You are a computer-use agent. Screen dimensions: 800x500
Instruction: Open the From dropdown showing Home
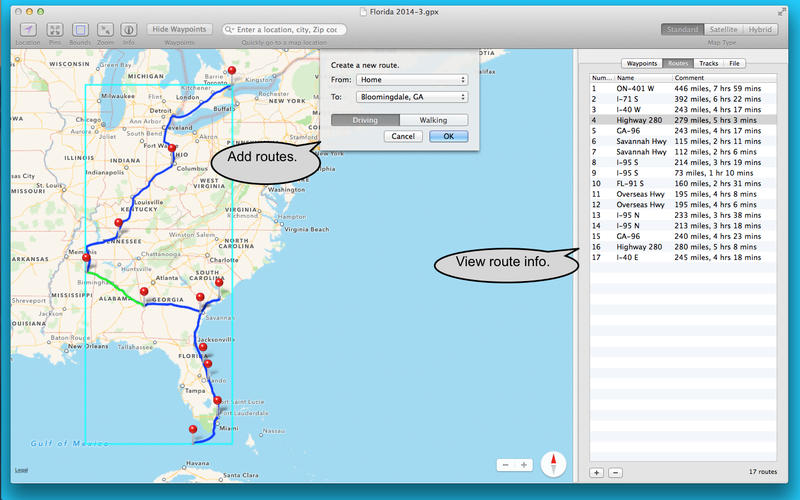tap(412, 80)
